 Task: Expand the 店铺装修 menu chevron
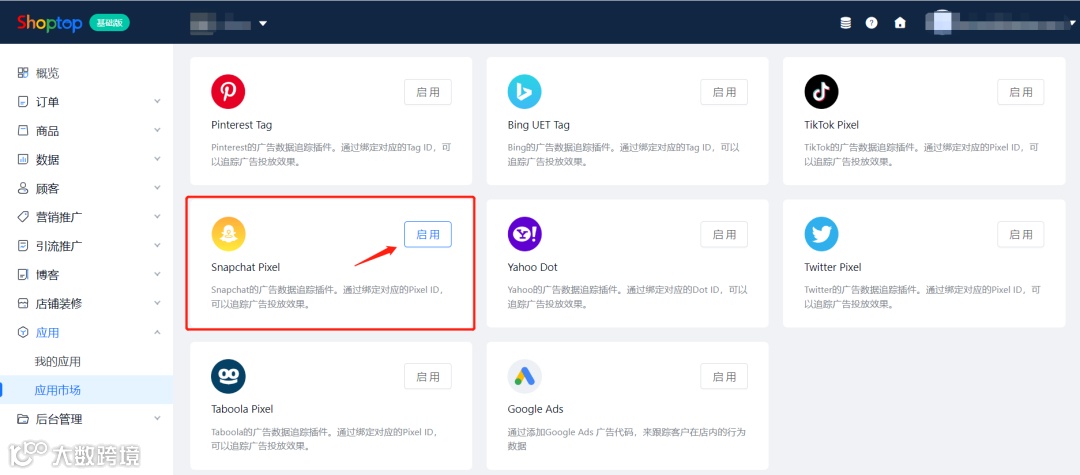coord(157,304)
